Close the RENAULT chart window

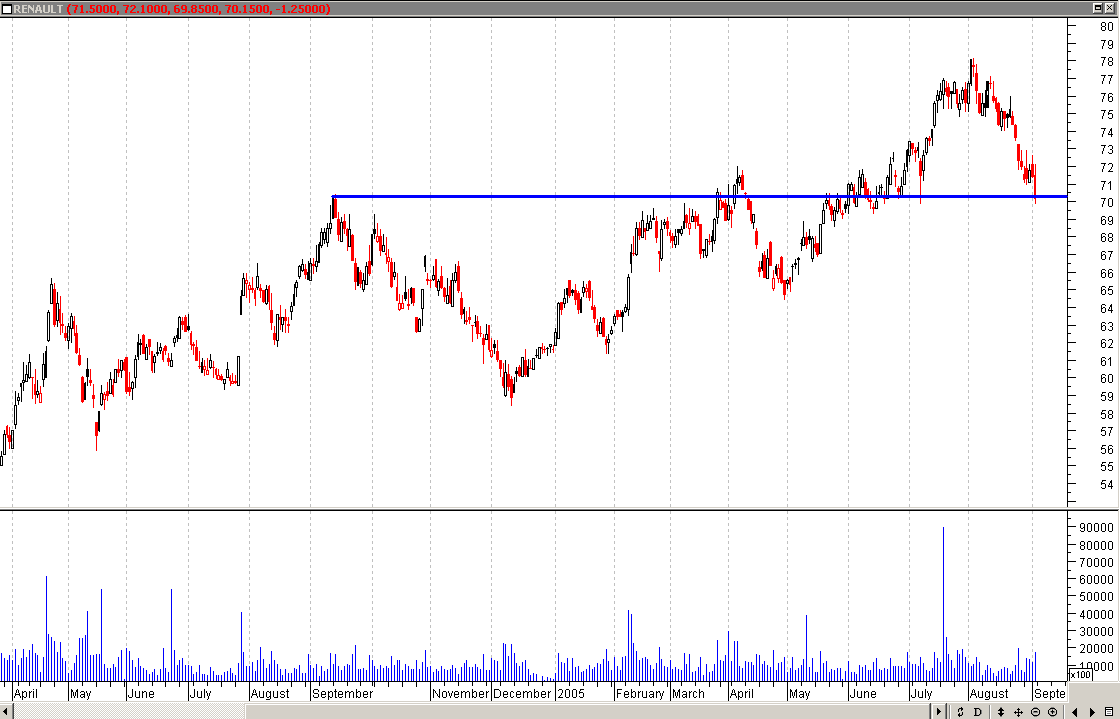(1111, 9)
